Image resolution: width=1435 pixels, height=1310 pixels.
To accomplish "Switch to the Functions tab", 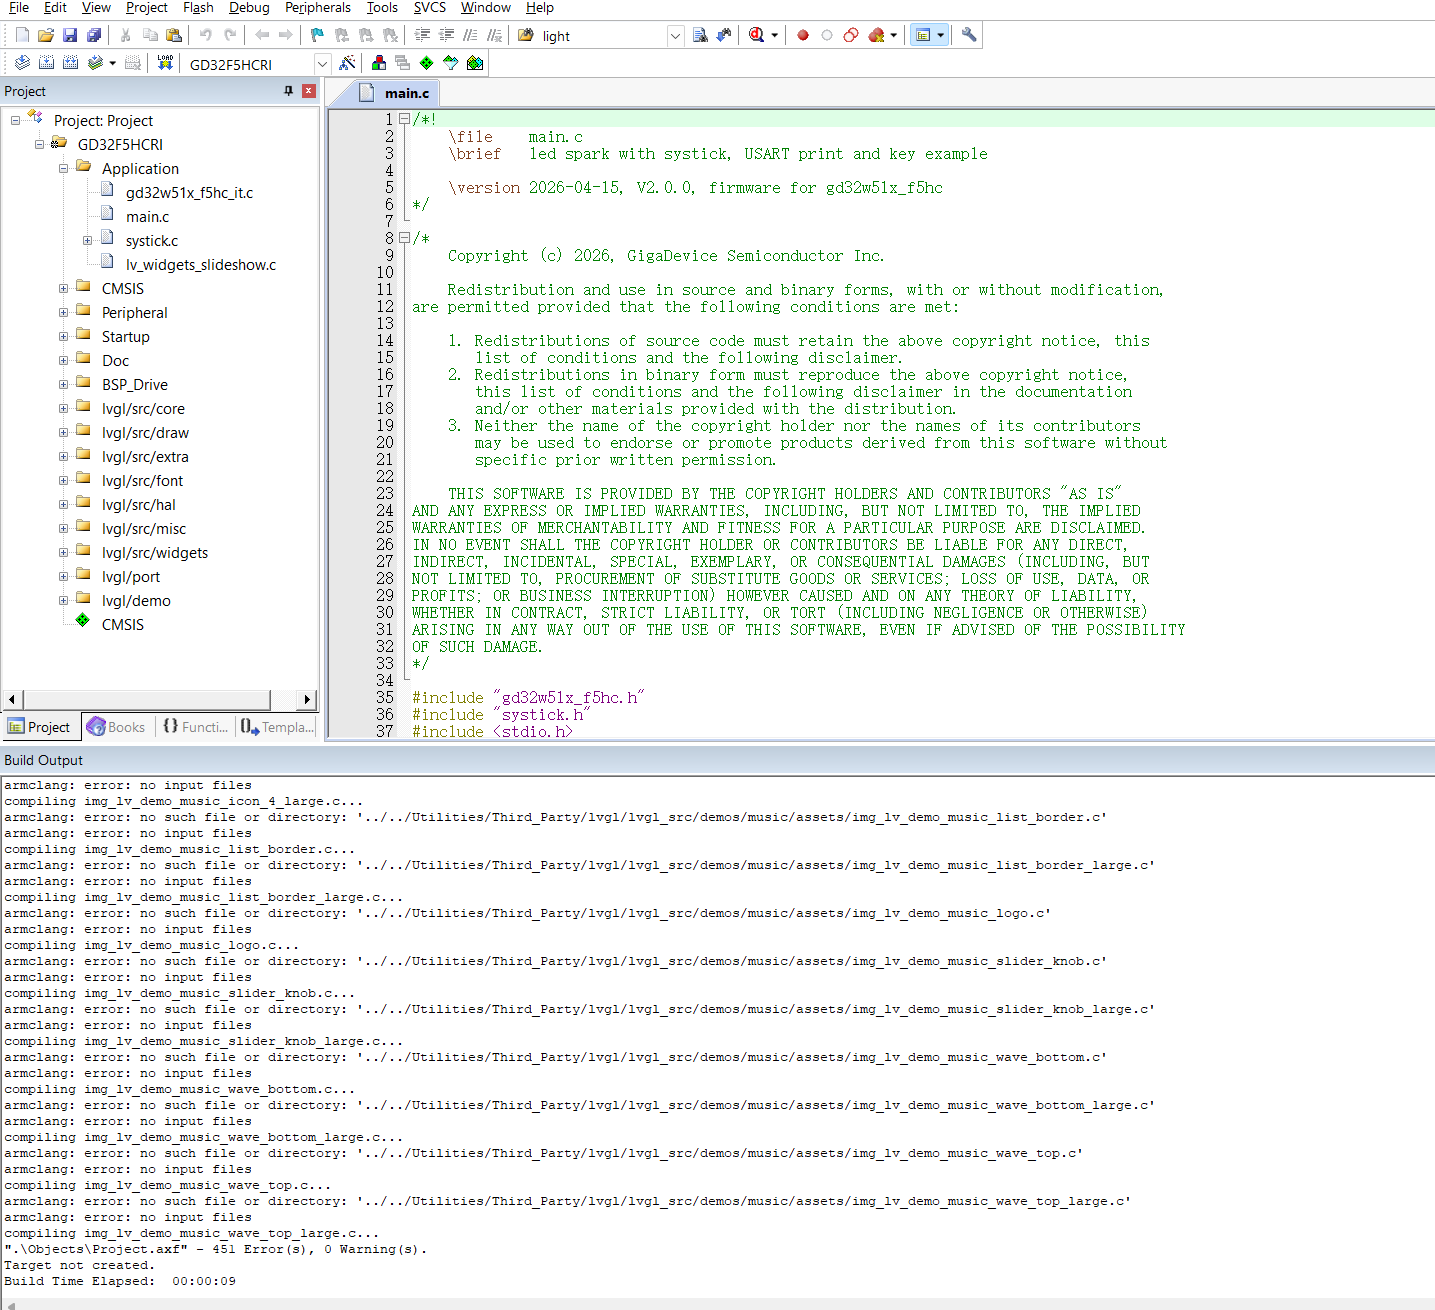I will tap(195, 727).
